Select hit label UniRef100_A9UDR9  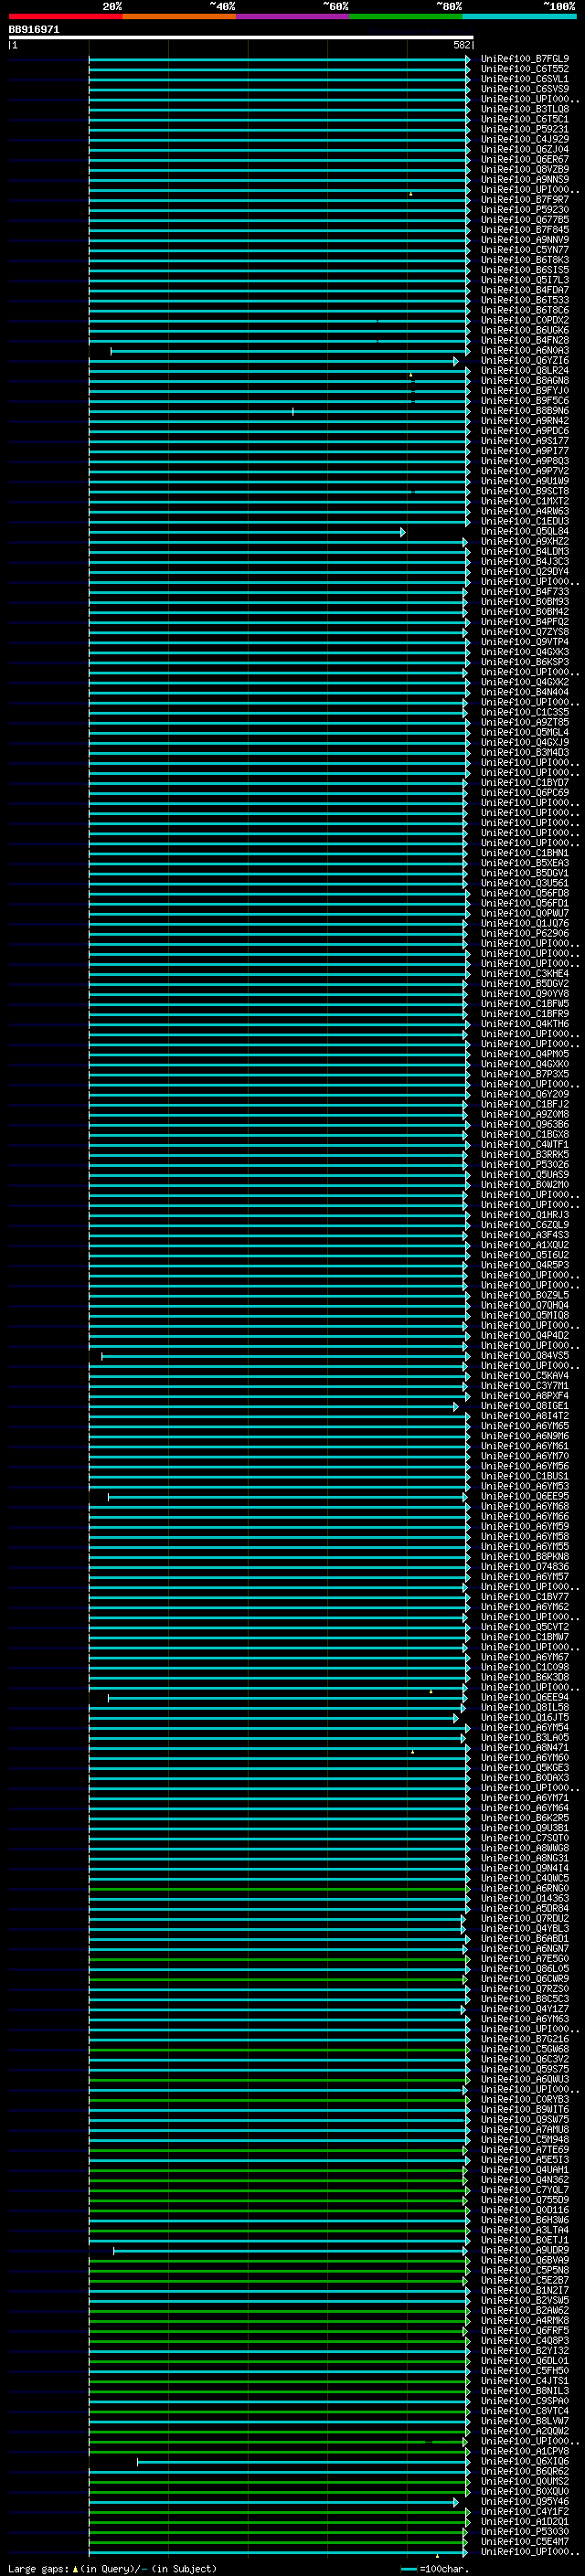click(524, 2250)
